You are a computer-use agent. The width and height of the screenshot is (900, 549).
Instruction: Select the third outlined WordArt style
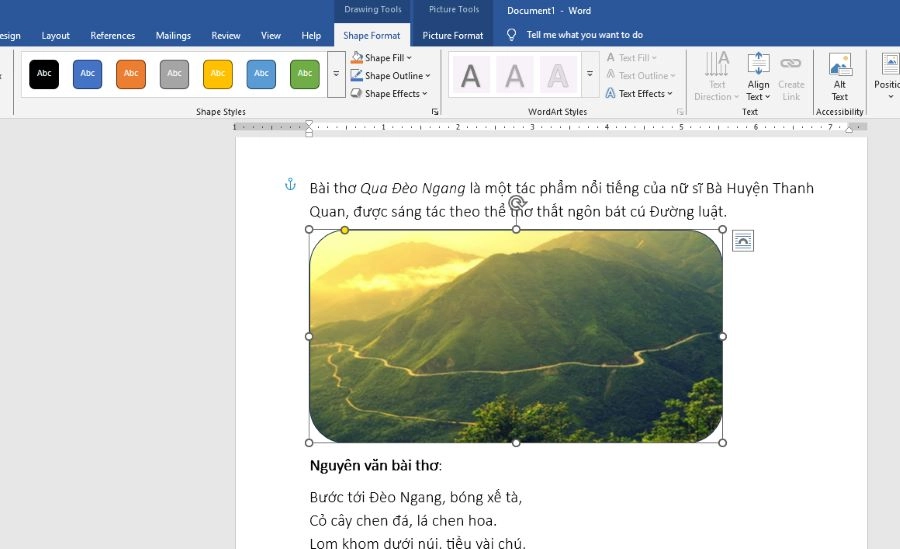pos(558,75)
